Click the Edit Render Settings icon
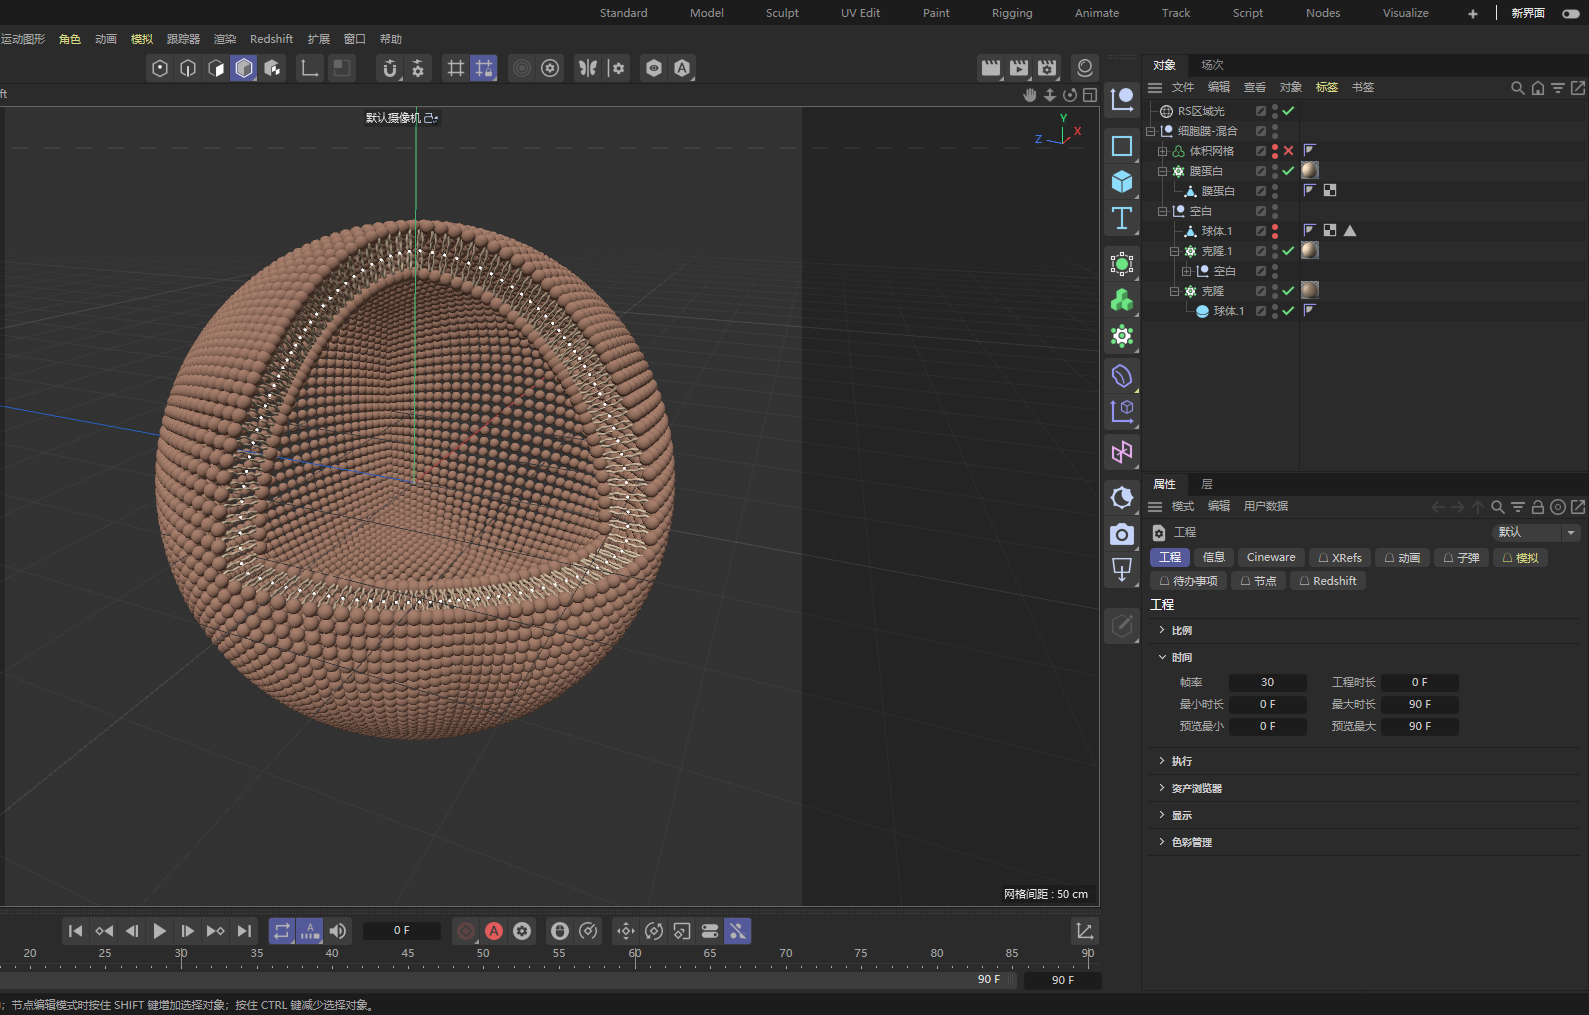1589x1015 pixels. [x=1047, y=68]
